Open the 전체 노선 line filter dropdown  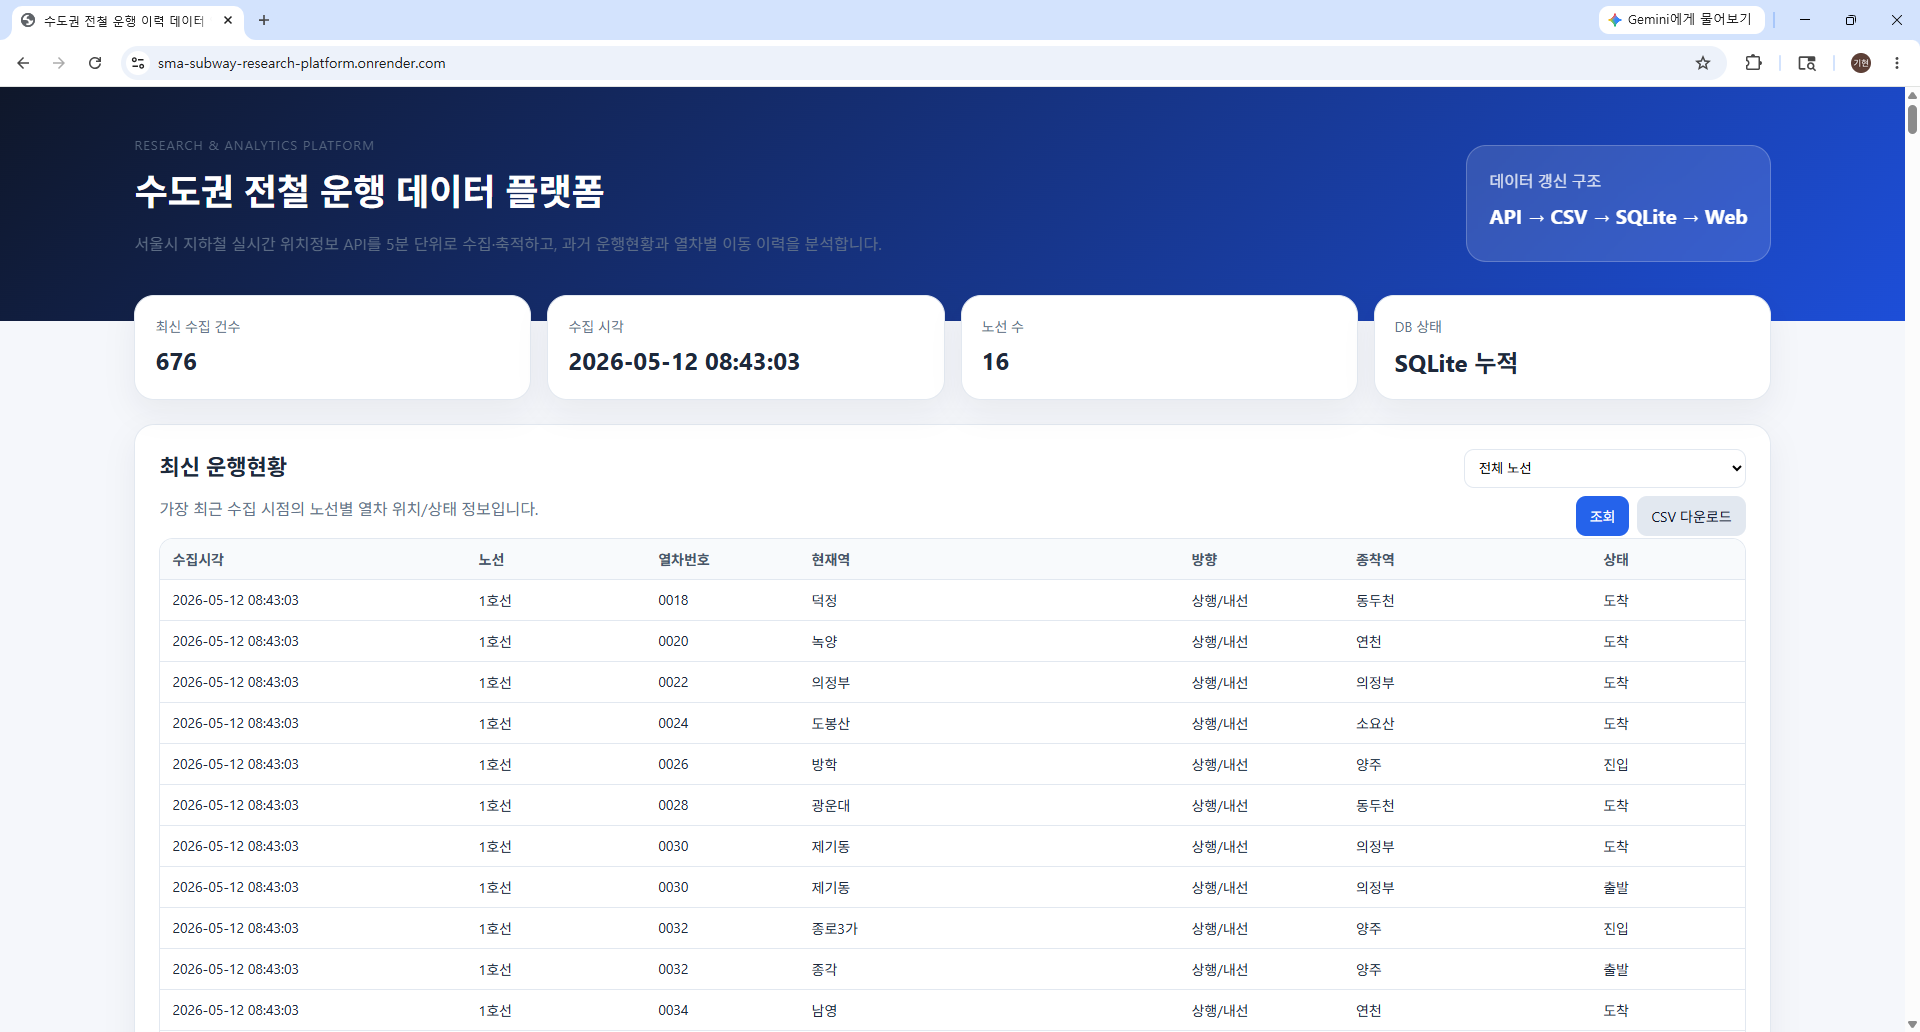point(1605,468)
